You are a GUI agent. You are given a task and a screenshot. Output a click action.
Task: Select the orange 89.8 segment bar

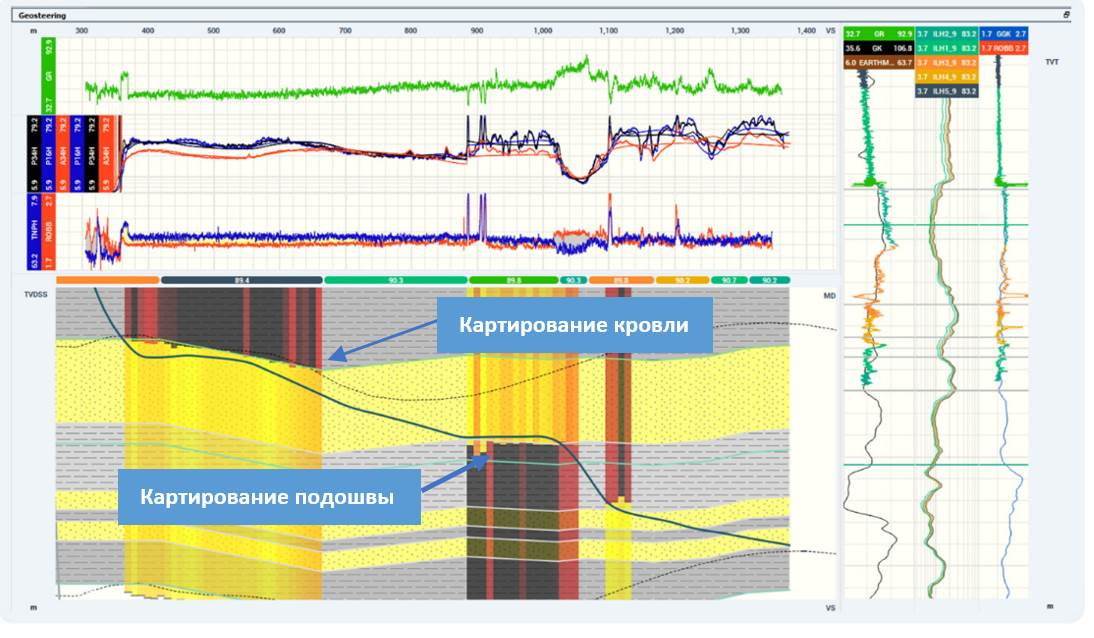[x=621, y=280]
